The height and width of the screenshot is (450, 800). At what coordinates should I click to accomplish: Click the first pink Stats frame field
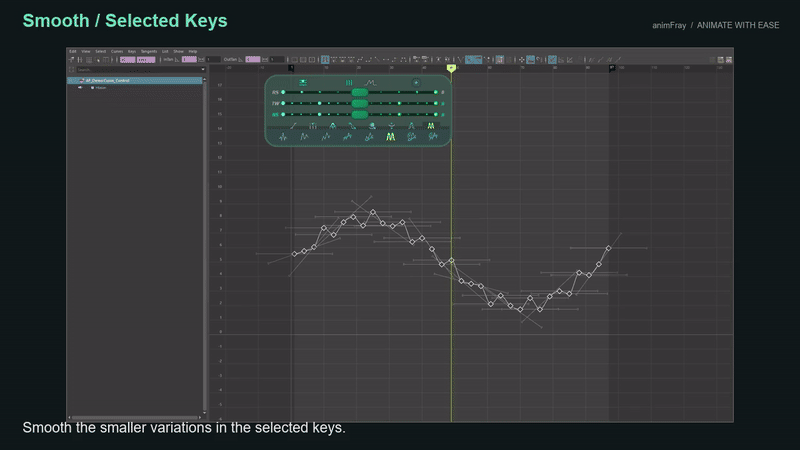128,60
